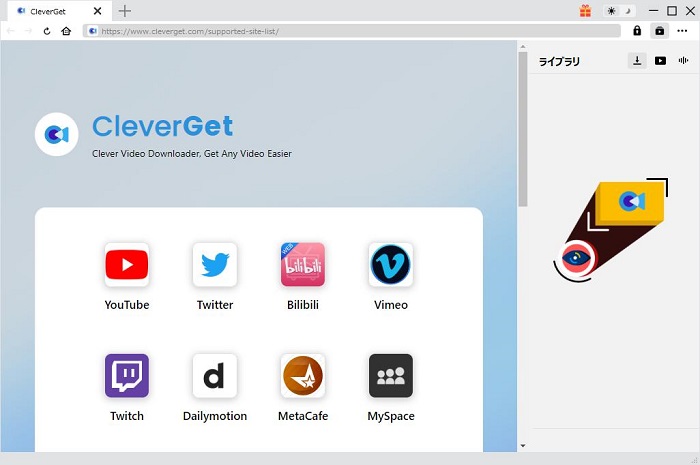
Task: Close the CleverGet tab
Action: (97, 11)
